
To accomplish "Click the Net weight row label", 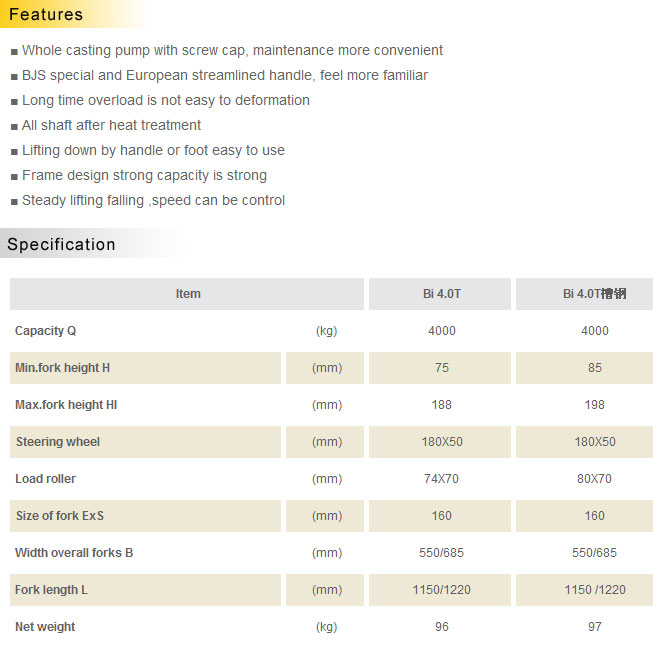I will click(x=45, y=627).
